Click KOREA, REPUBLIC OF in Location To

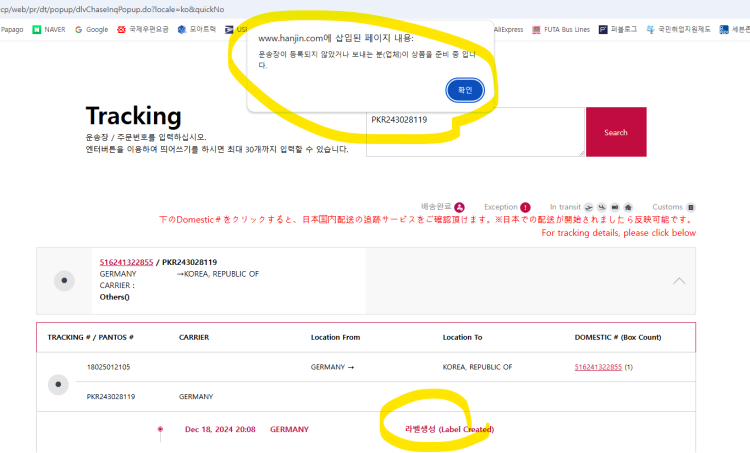click(477, 367)
